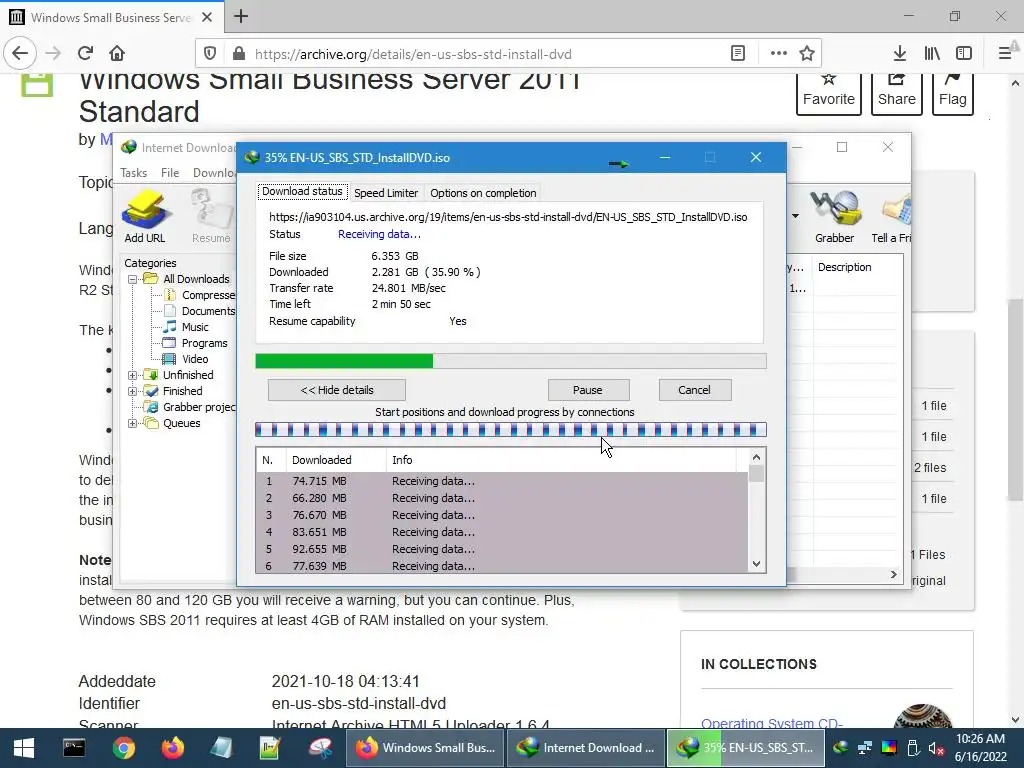Bookmark this page with the star icon
Viewport: 1024px width, 768px height.
[807, 54]
